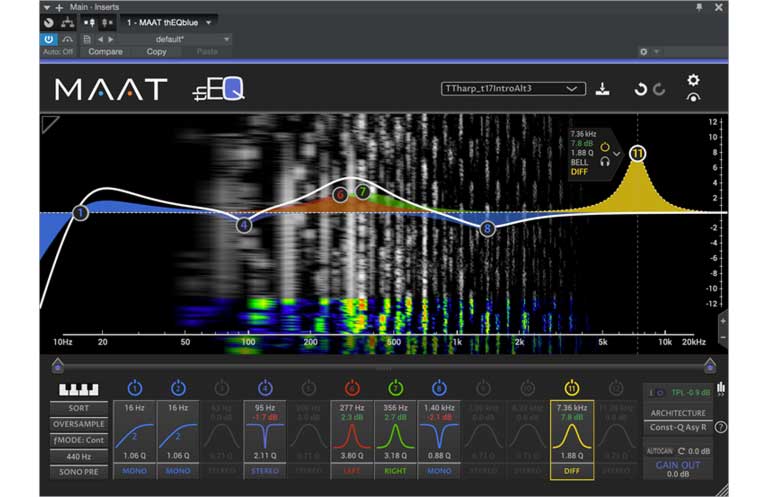Click the OVERSAMPLE button

click(79, 424)
